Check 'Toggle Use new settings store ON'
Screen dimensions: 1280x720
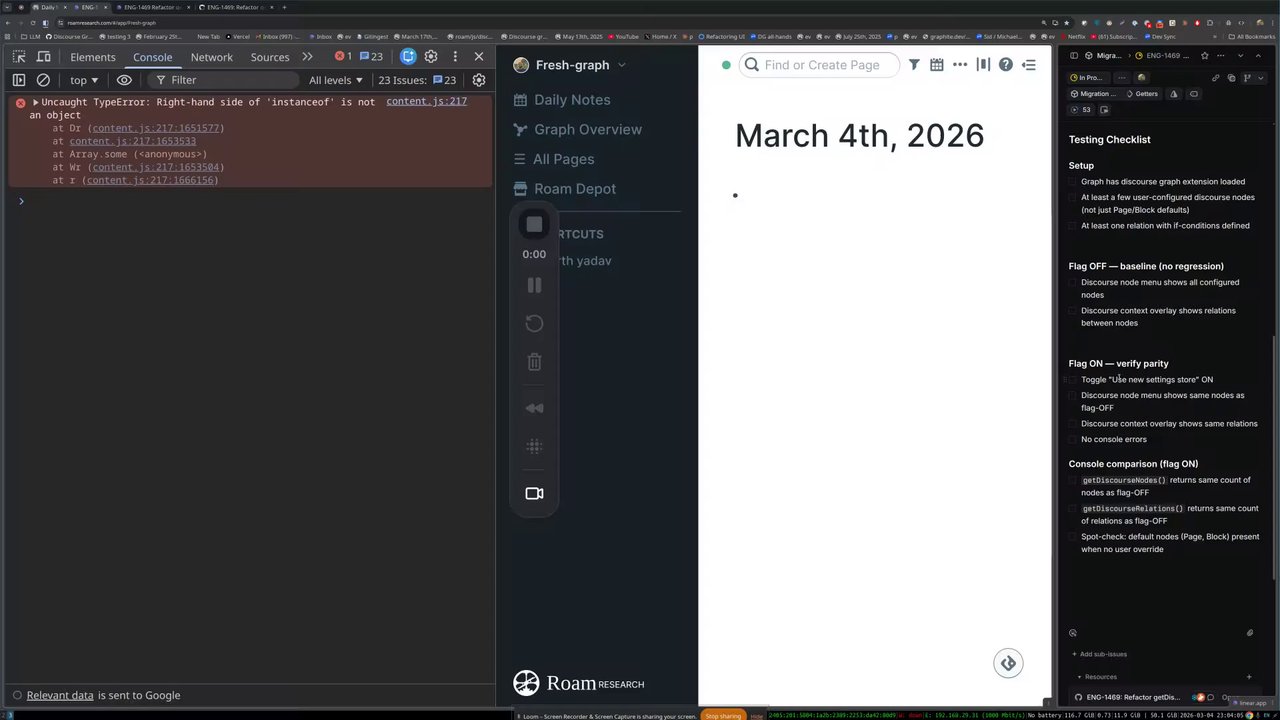(x=1073, y=380)
